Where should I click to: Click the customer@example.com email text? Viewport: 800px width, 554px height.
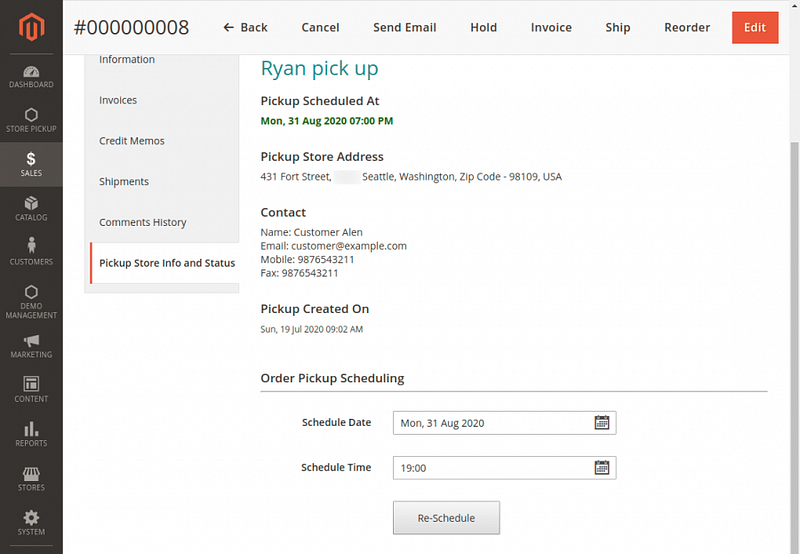click(349, 246)
